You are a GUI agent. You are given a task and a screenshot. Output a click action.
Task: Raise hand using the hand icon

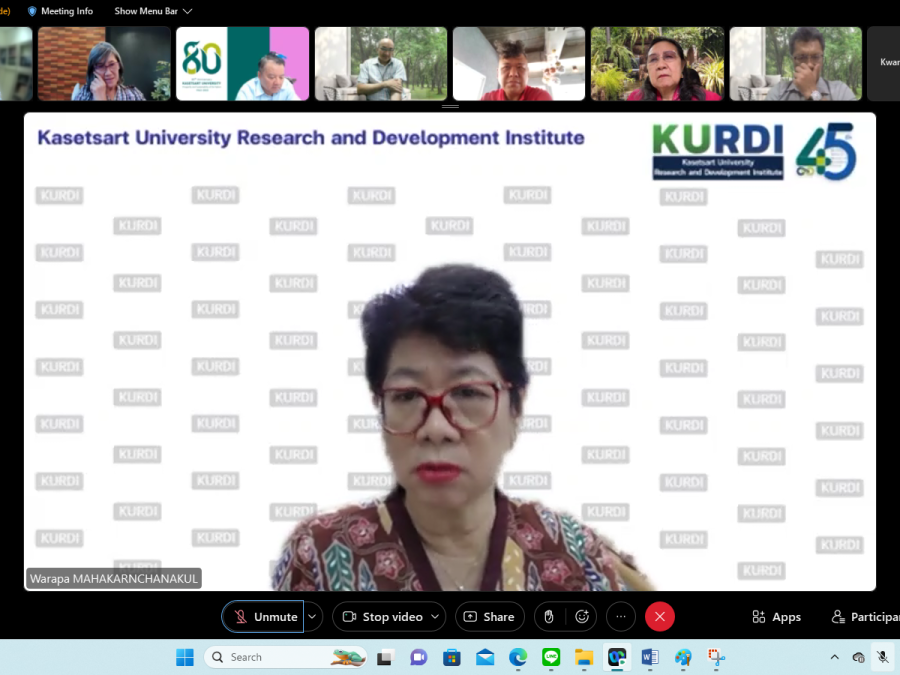coord(548,617)
